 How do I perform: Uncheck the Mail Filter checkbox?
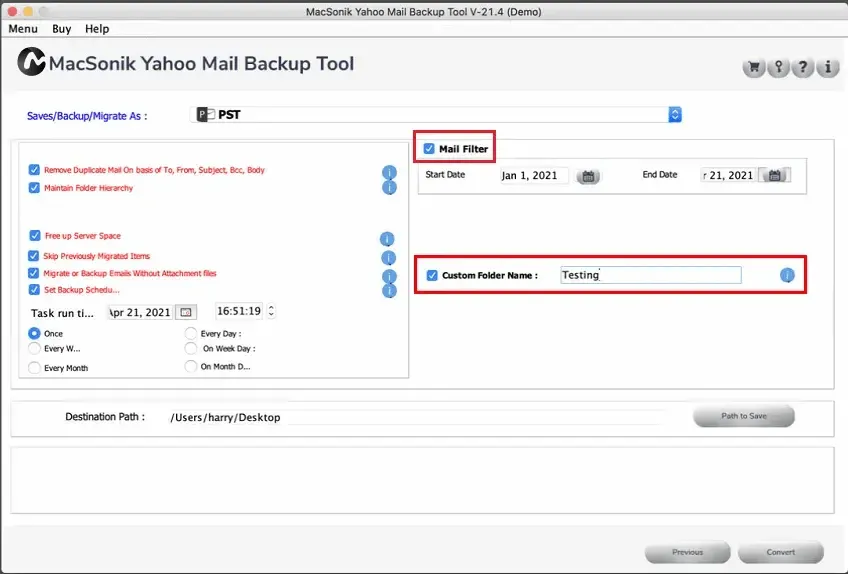pos(429,149)
